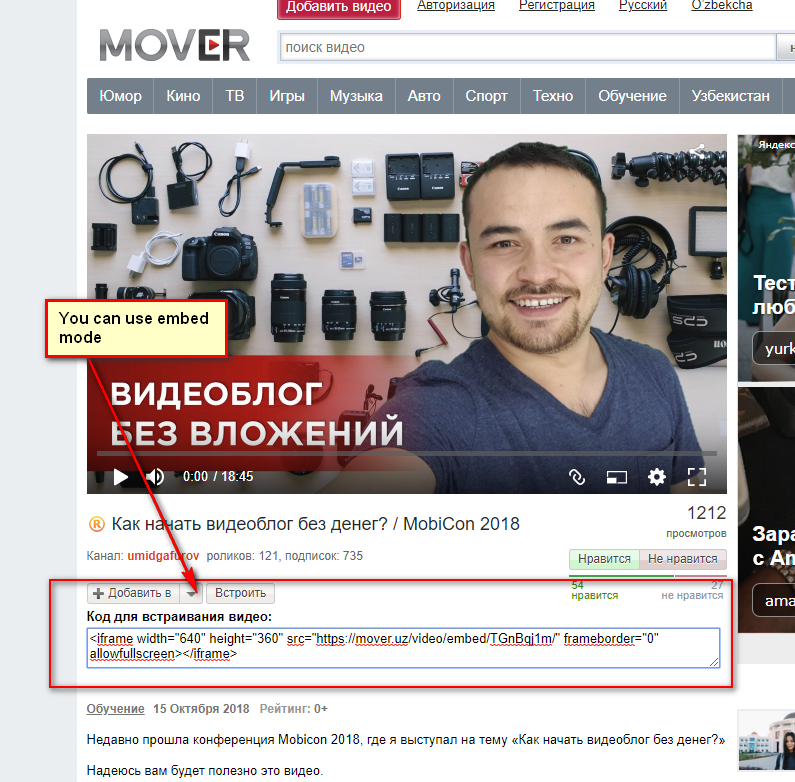
Task: Open the umidgafurov channel link
Action: pyautogui.click(x=164, y=555)
